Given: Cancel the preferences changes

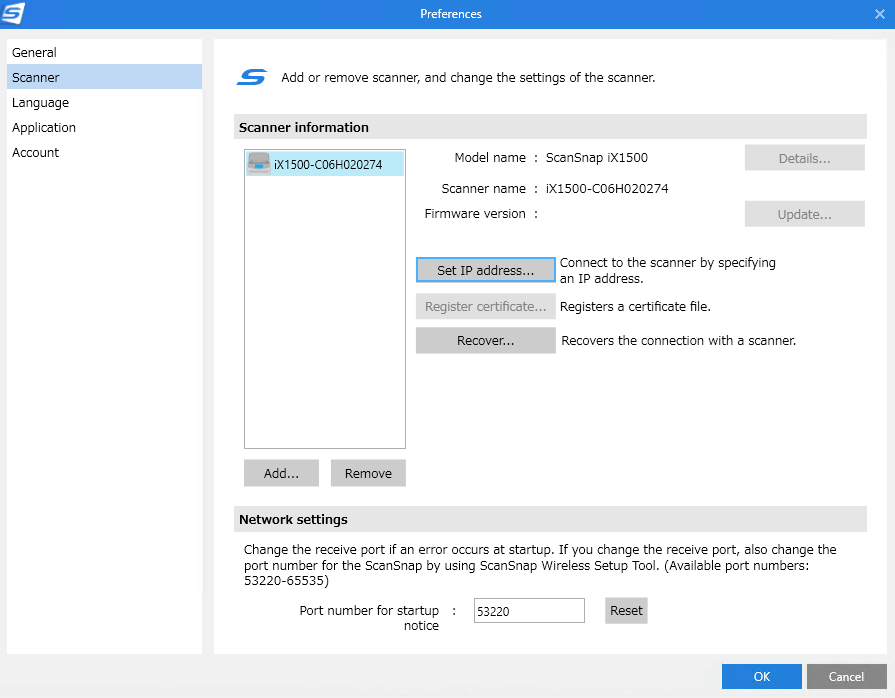Looking at the screenshot, I should [846, 677].
